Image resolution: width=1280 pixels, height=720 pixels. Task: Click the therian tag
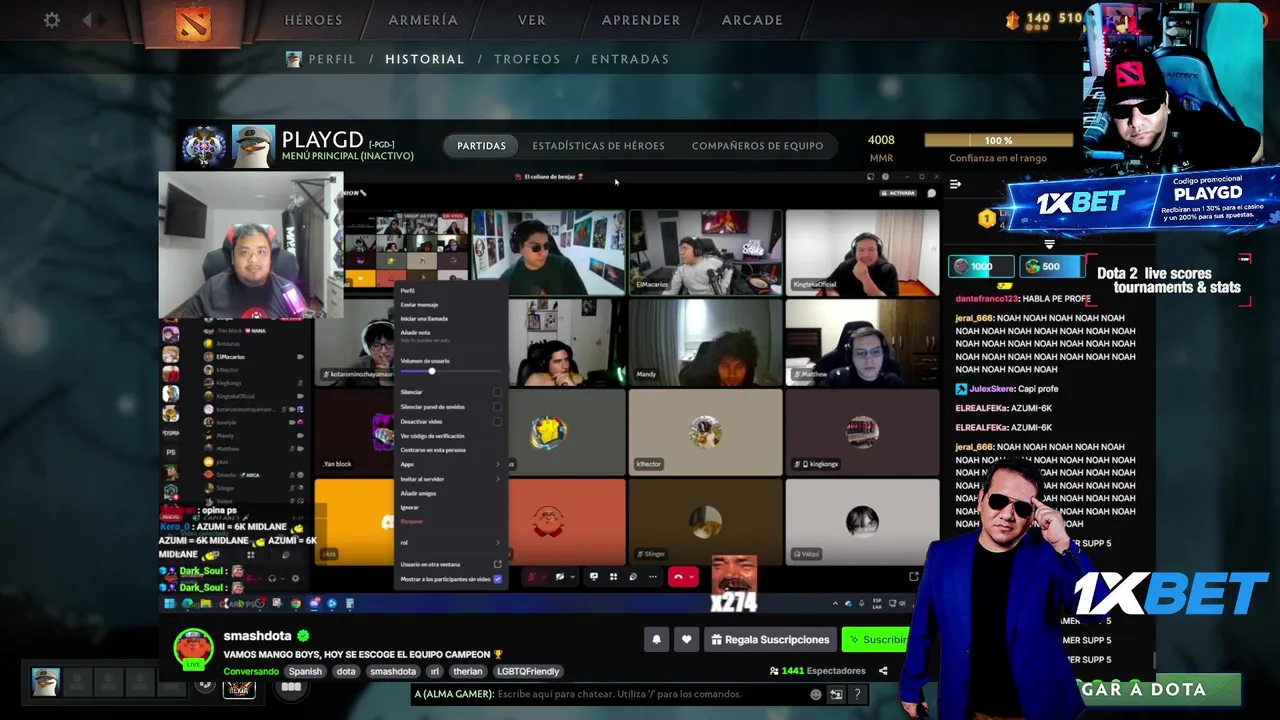[x=467, y=671]
